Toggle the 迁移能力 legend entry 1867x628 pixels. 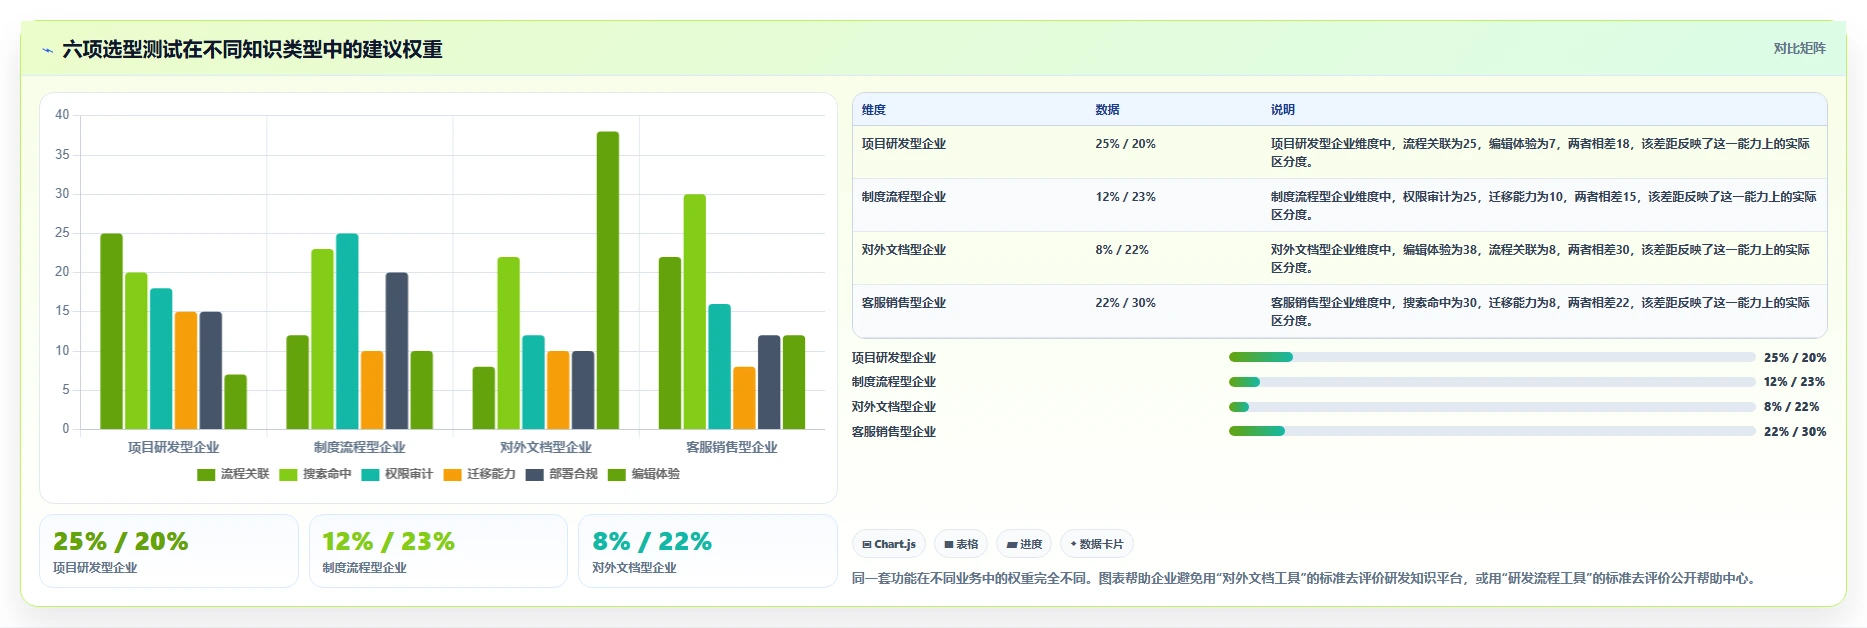click(479, 474)
